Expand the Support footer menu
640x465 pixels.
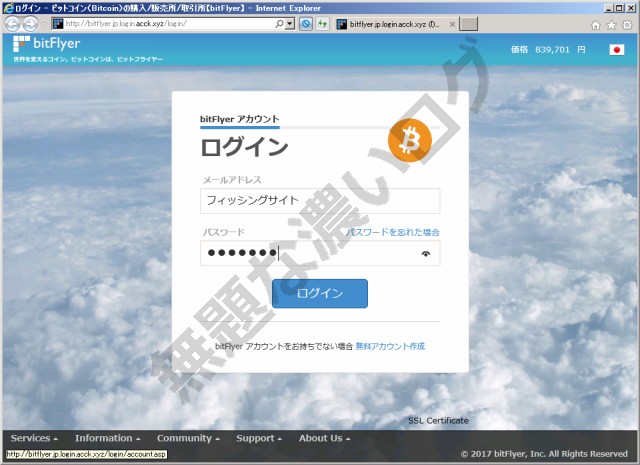[259, 438]
